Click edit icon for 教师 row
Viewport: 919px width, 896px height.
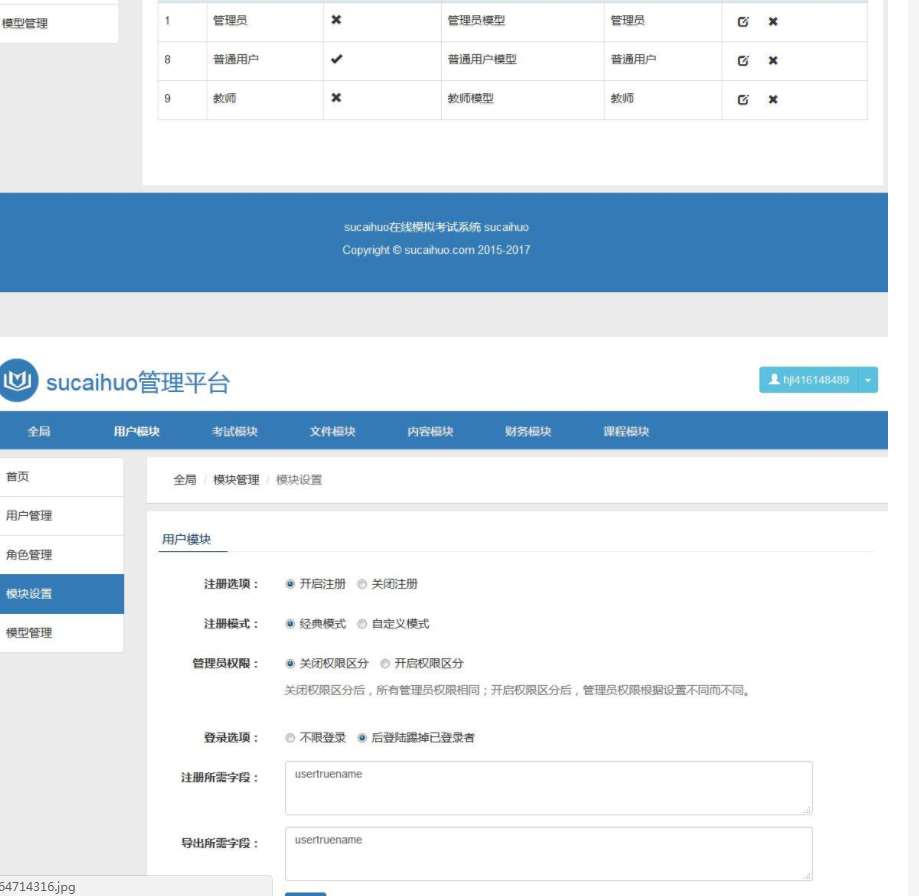tap(743, 99)
